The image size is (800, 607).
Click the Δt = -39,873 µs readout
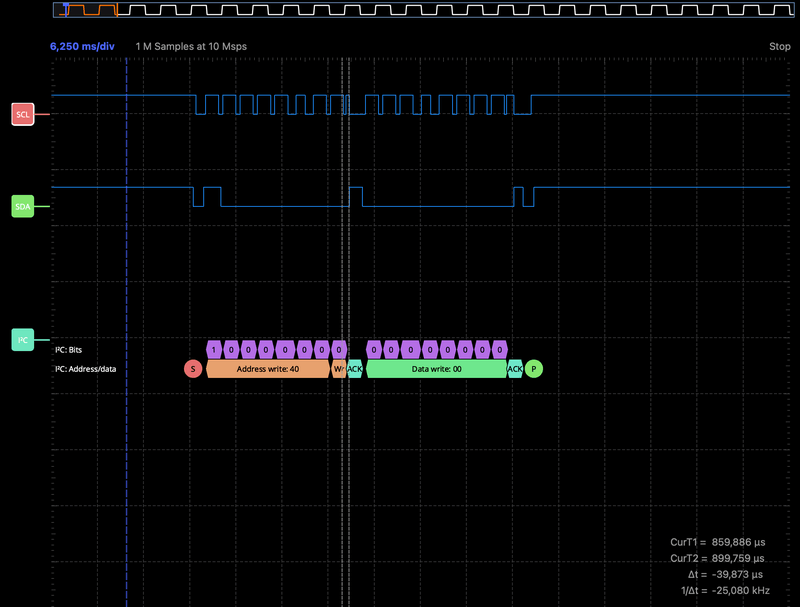click(x=726, y=574)
